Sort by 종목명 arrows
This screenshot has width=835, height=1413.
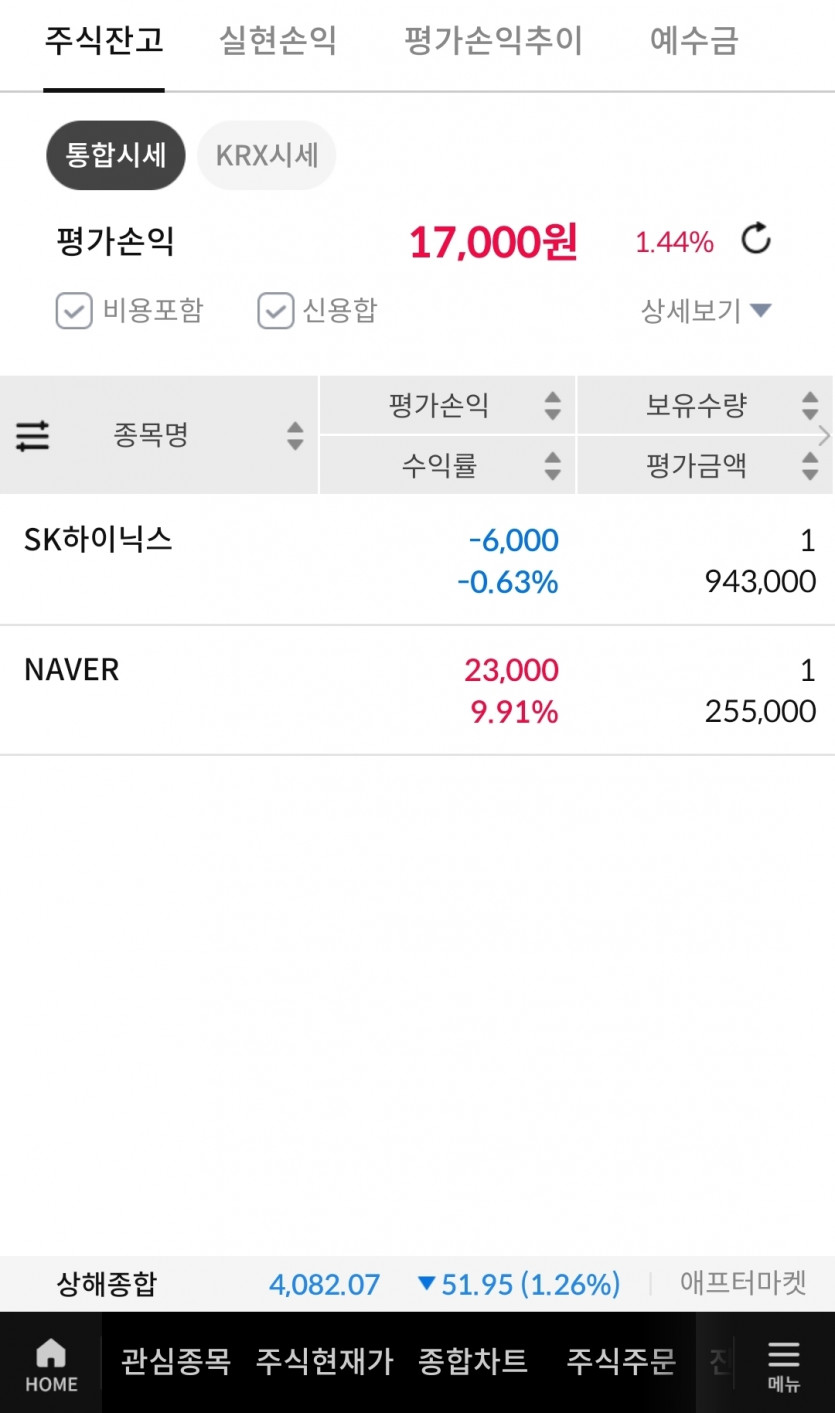pos(294,436)
